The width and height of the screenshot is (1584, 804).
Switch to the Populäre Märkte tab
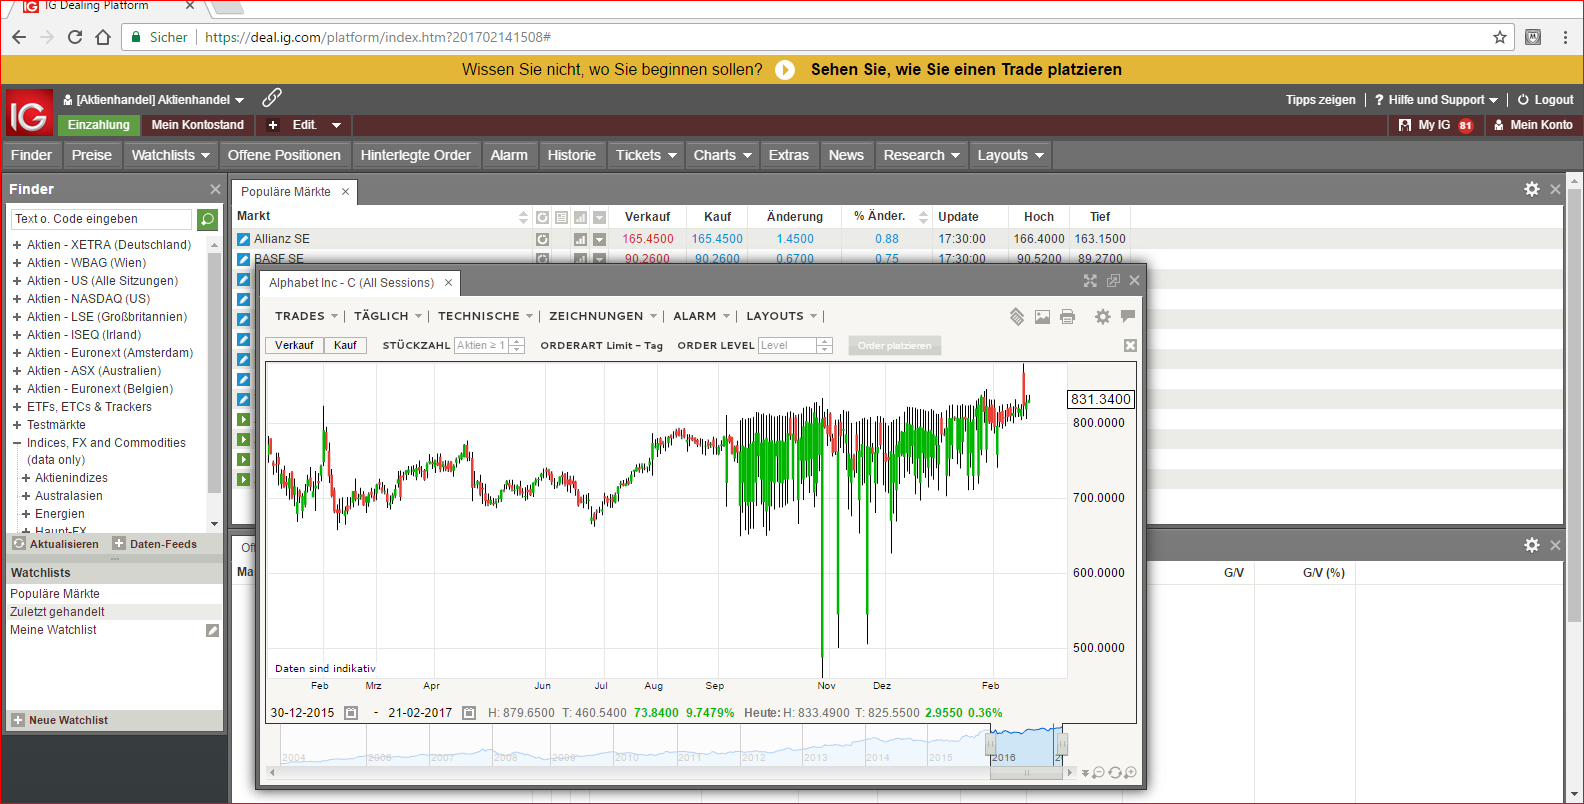286,192
